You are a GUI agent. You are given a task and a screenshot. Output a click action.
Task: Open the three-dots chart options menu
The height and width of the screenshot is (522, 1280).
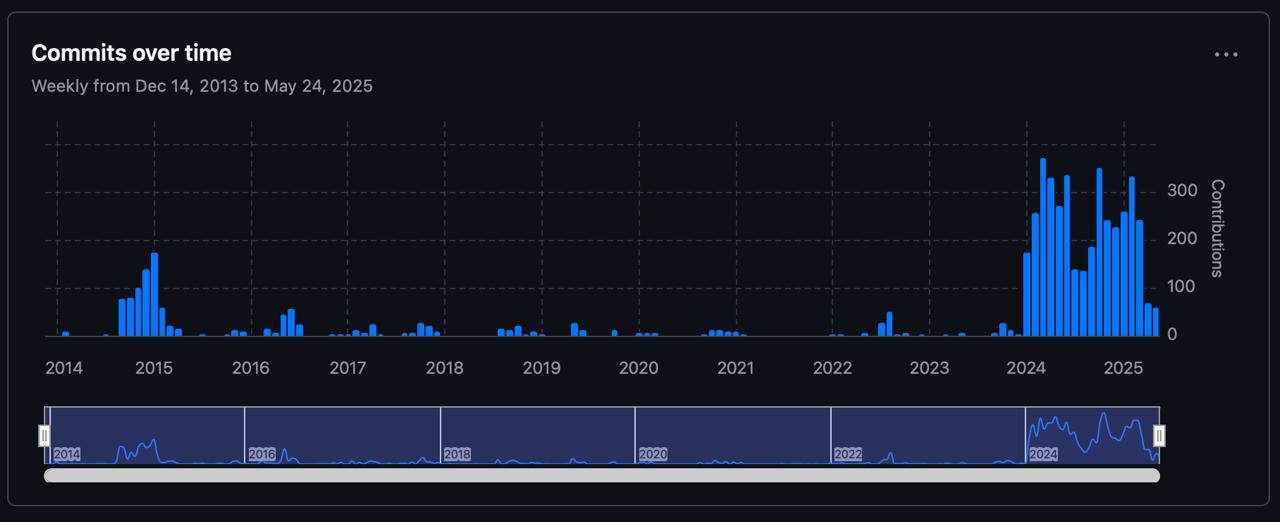[1226, 55]
